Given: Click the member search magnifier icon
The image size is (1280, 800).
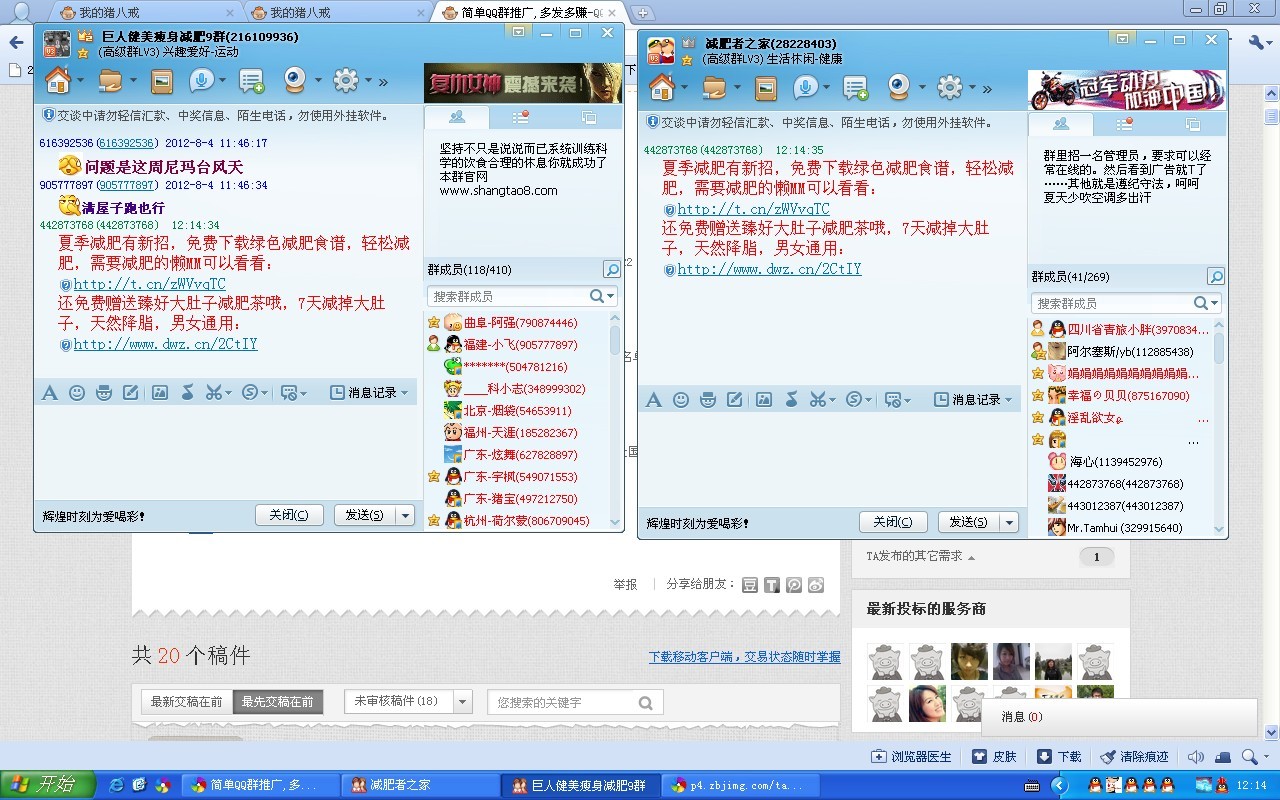Looking at the screenshot, I should click(610, 269).
